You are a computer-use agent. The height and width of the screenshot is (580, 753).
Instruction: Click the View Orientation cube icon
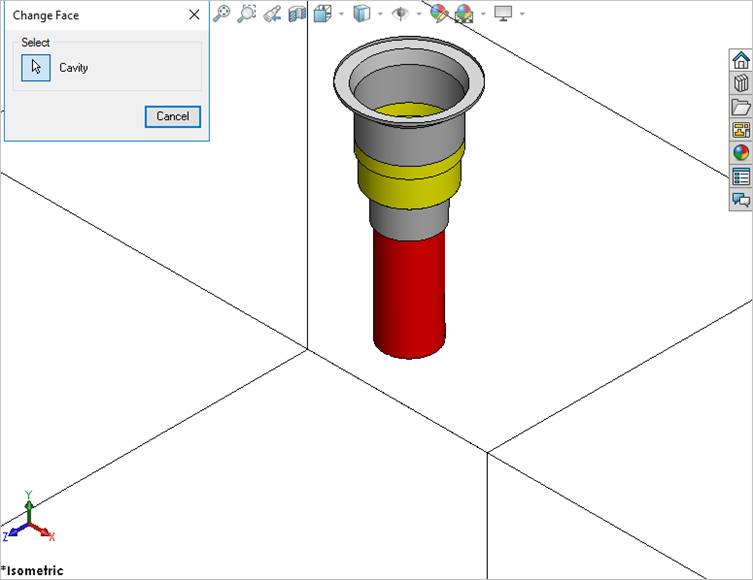pos(323,13)
